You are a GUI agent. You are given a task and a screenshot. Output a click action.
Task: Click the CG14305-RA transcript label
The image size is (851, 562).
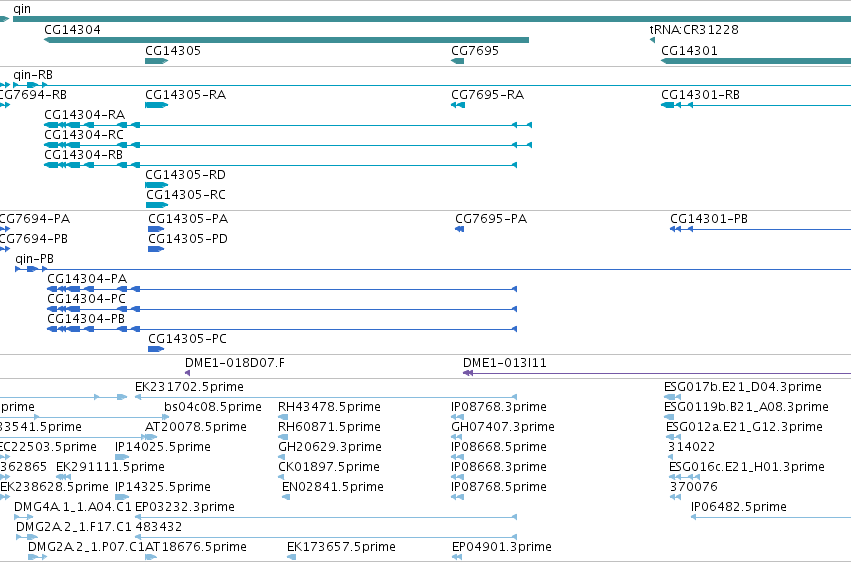pos(186,94)
